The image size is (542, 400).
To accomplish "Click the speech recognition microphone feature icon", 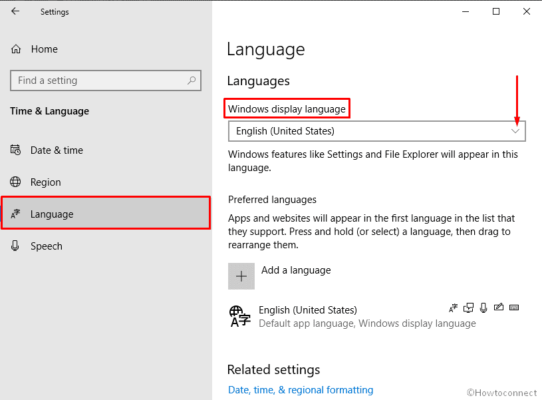I will 484,307.
